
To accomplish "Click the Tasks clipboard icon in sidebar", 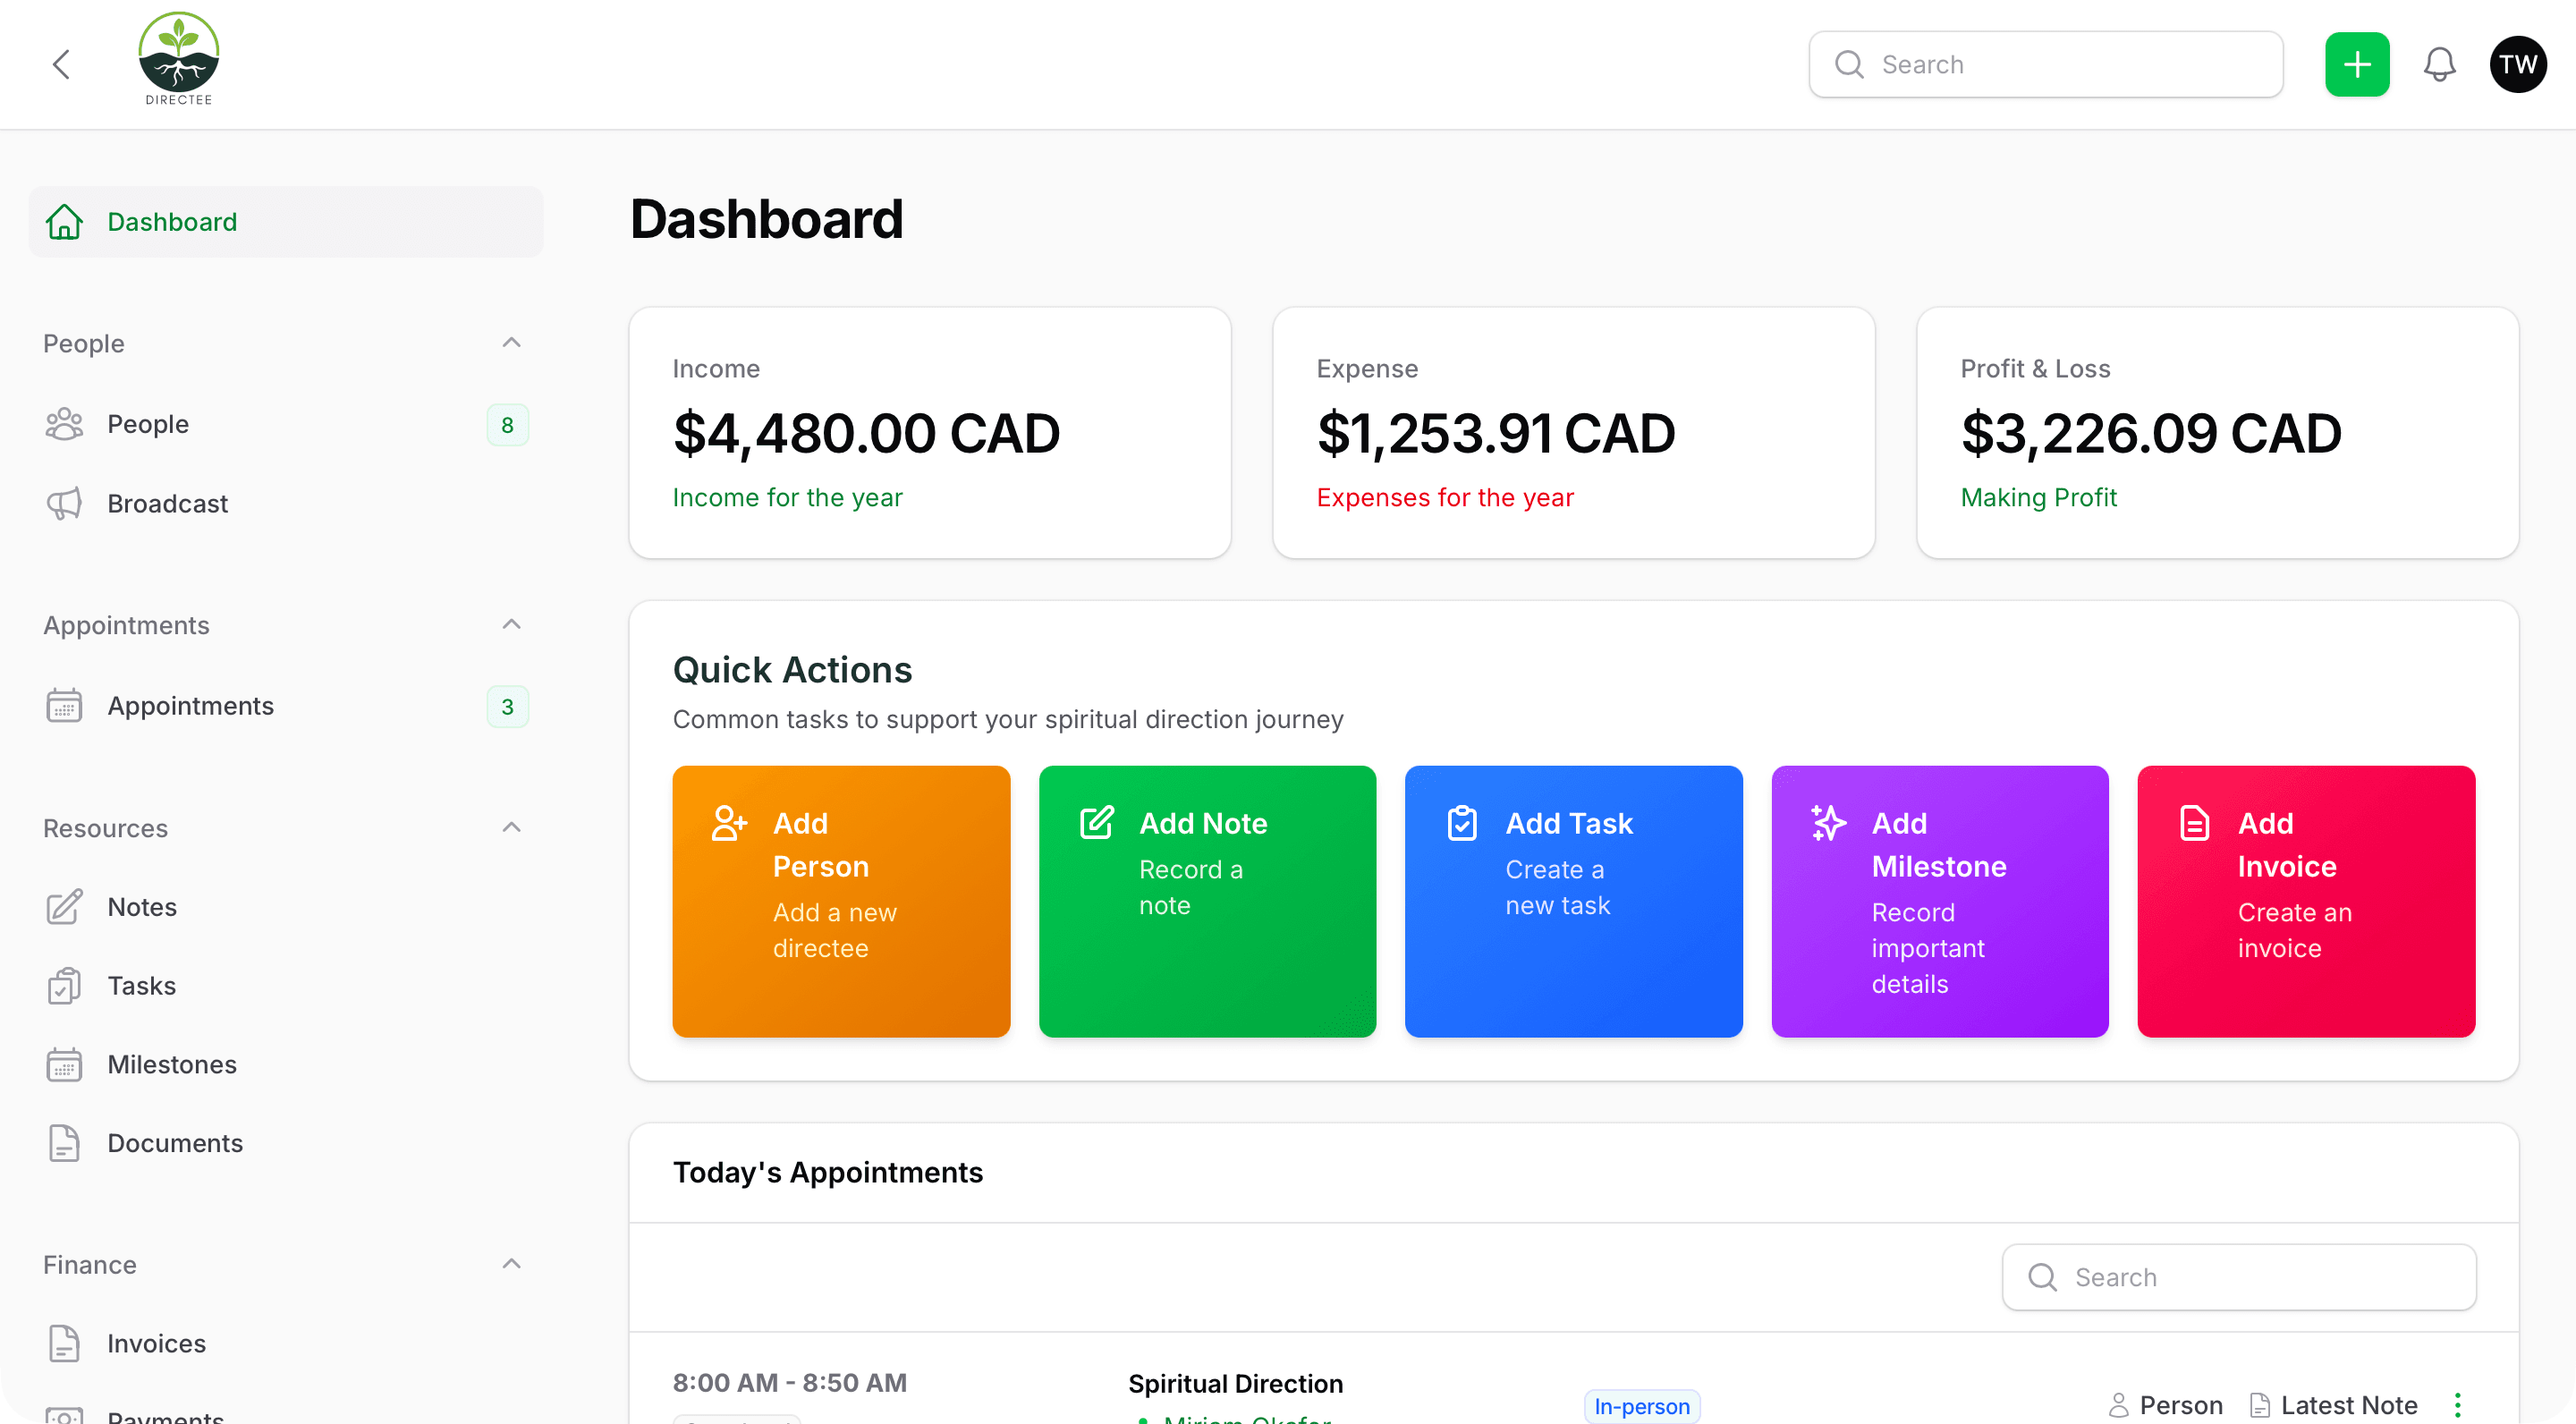I will [x=64, y=986].
